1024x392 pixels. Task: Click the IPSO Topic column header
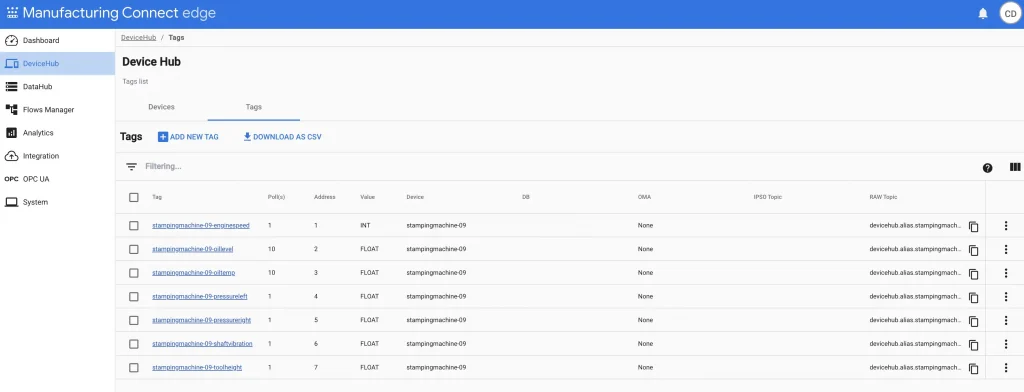point(767,197)
